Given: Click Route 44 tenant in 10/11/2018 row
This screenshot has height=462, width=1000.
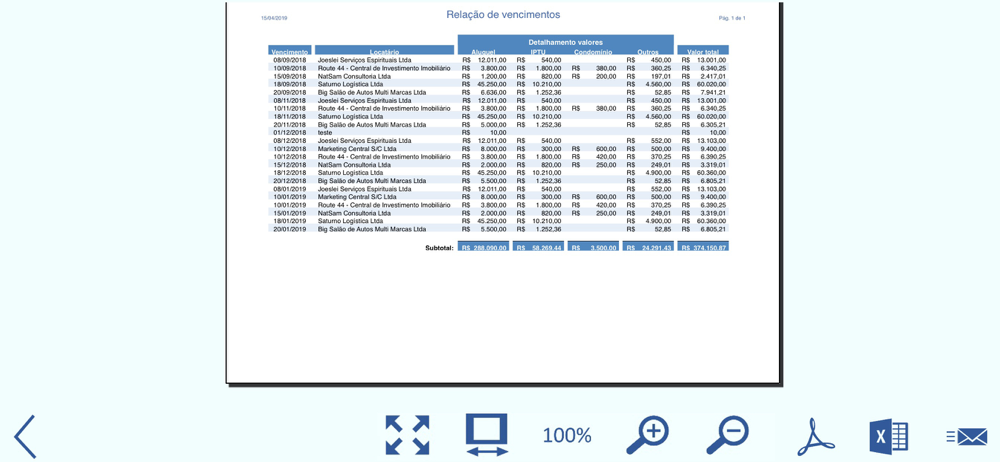Looking at the screenshot, I should [384, 108].
